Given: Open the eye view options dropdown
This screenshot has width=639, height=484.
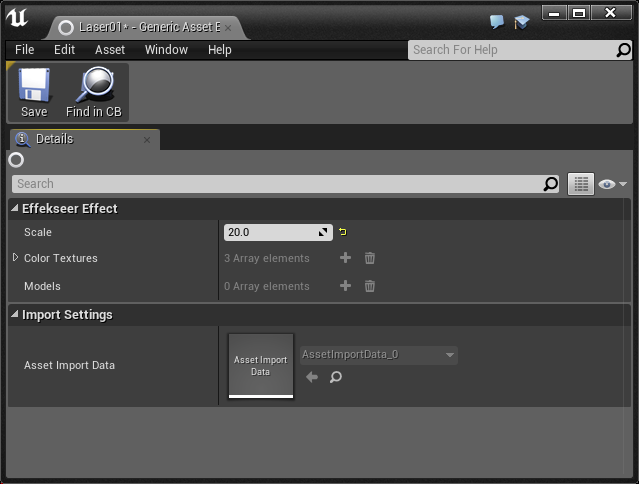Looking at the screenshot, I should (612, 184).
